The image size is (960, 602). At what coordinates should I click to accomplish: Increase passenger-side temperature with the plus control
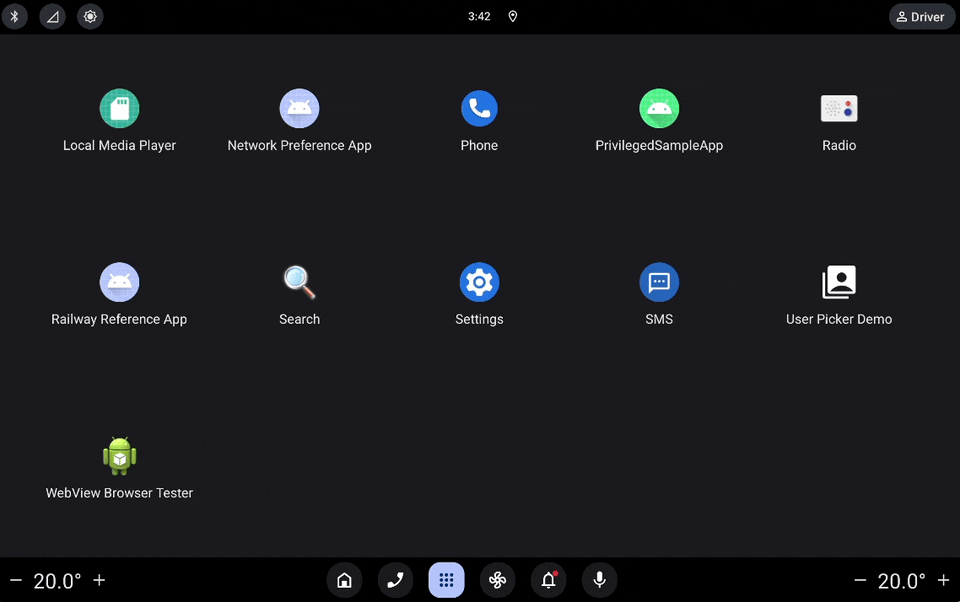[x=944, y=580]
